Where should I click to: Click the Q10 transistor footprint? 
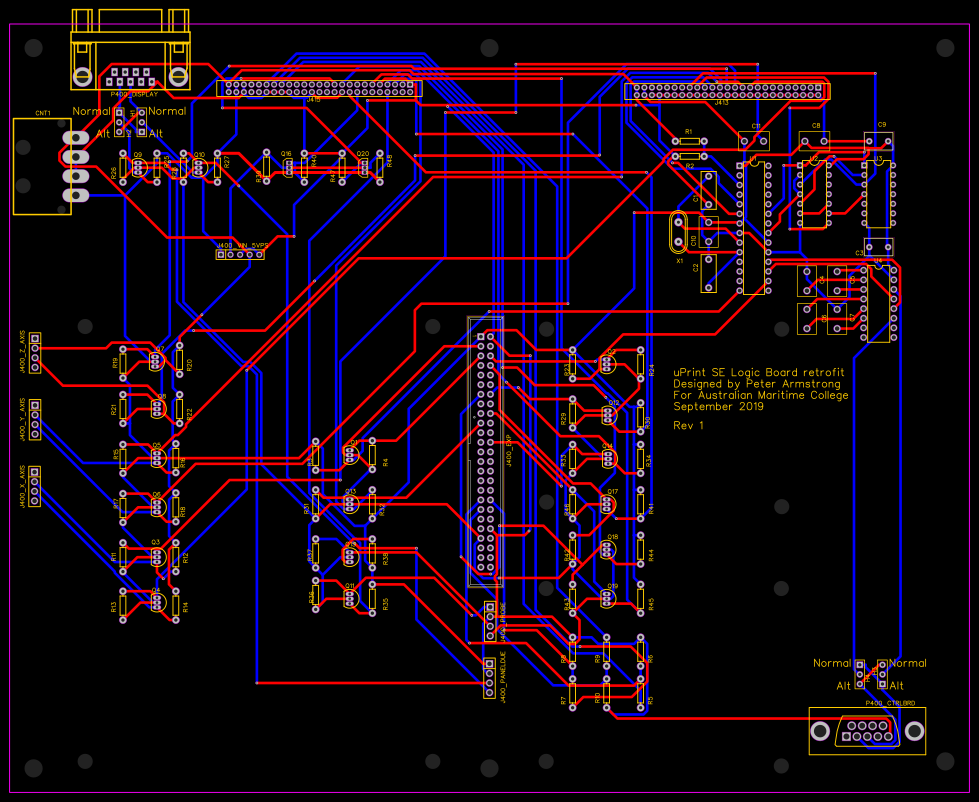coord(199,168)
